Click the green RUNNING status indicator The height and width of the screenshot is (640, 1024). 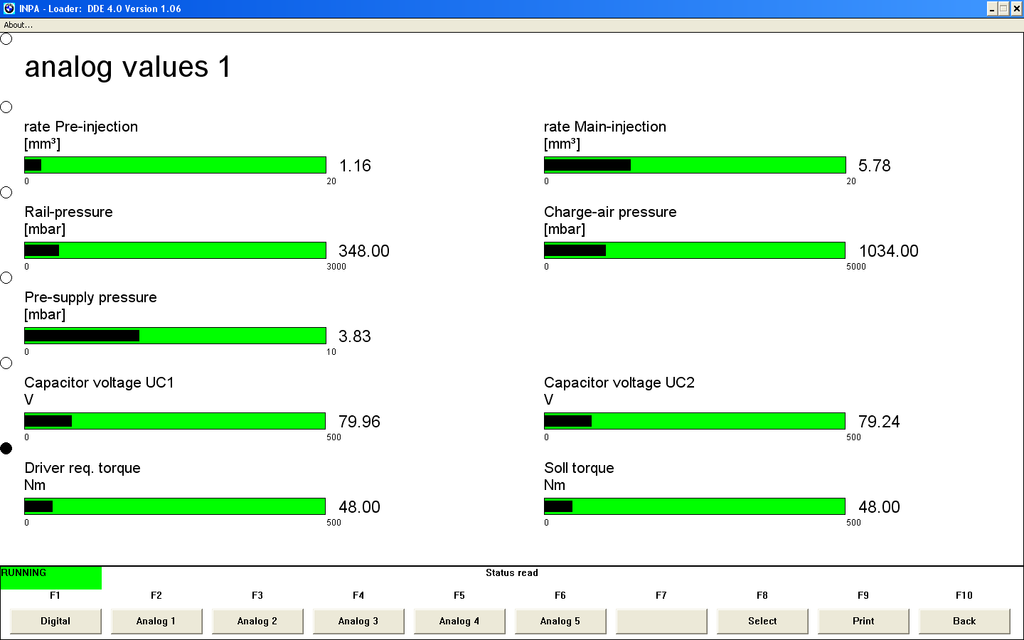tap(50, 577)
